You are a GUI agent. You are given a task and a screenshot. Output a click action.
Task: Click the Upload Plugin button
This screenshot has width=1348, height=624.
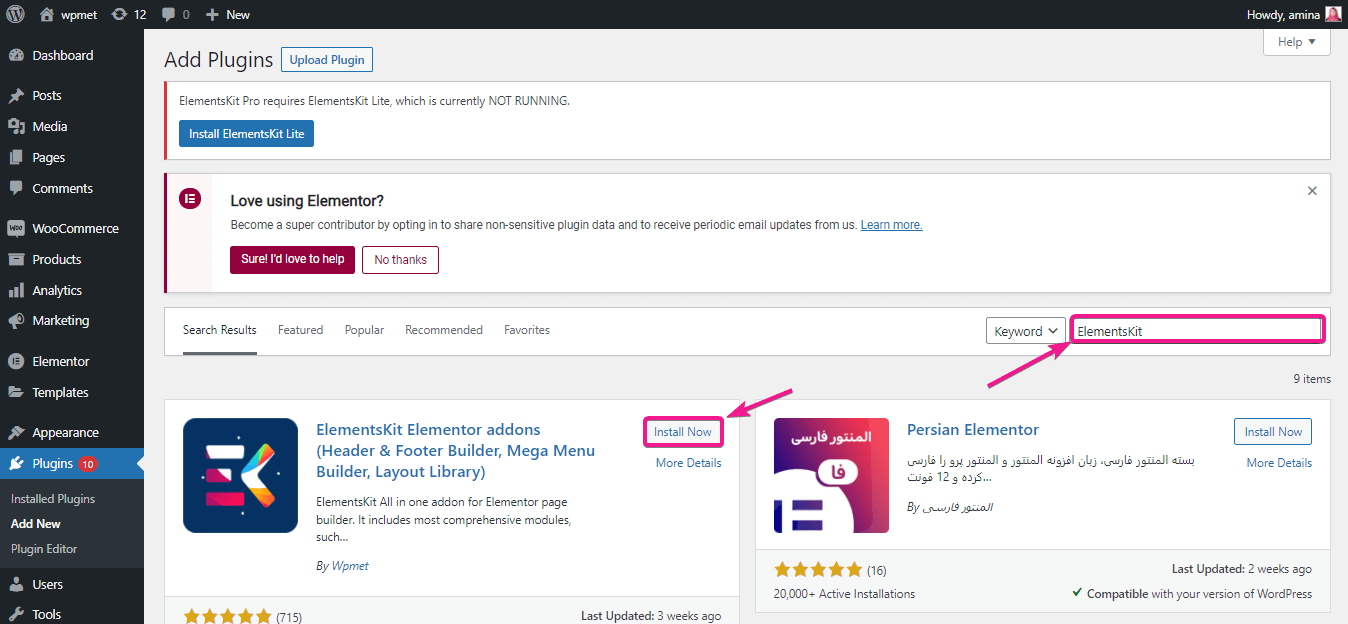pyautogui.click(x=327, y=60)
